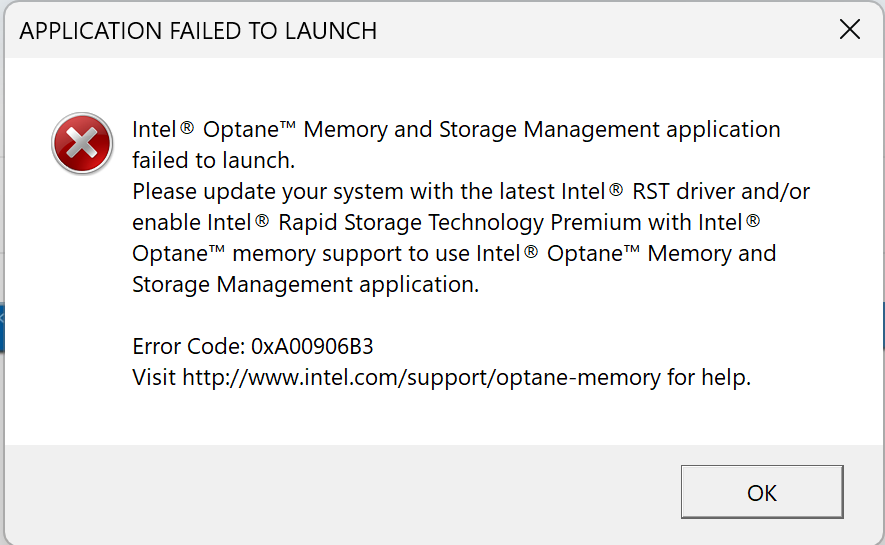Viewport: 885px width, 545px height.
Task: Click the empty title bar area beside title
Action: (x=600, y=30)
